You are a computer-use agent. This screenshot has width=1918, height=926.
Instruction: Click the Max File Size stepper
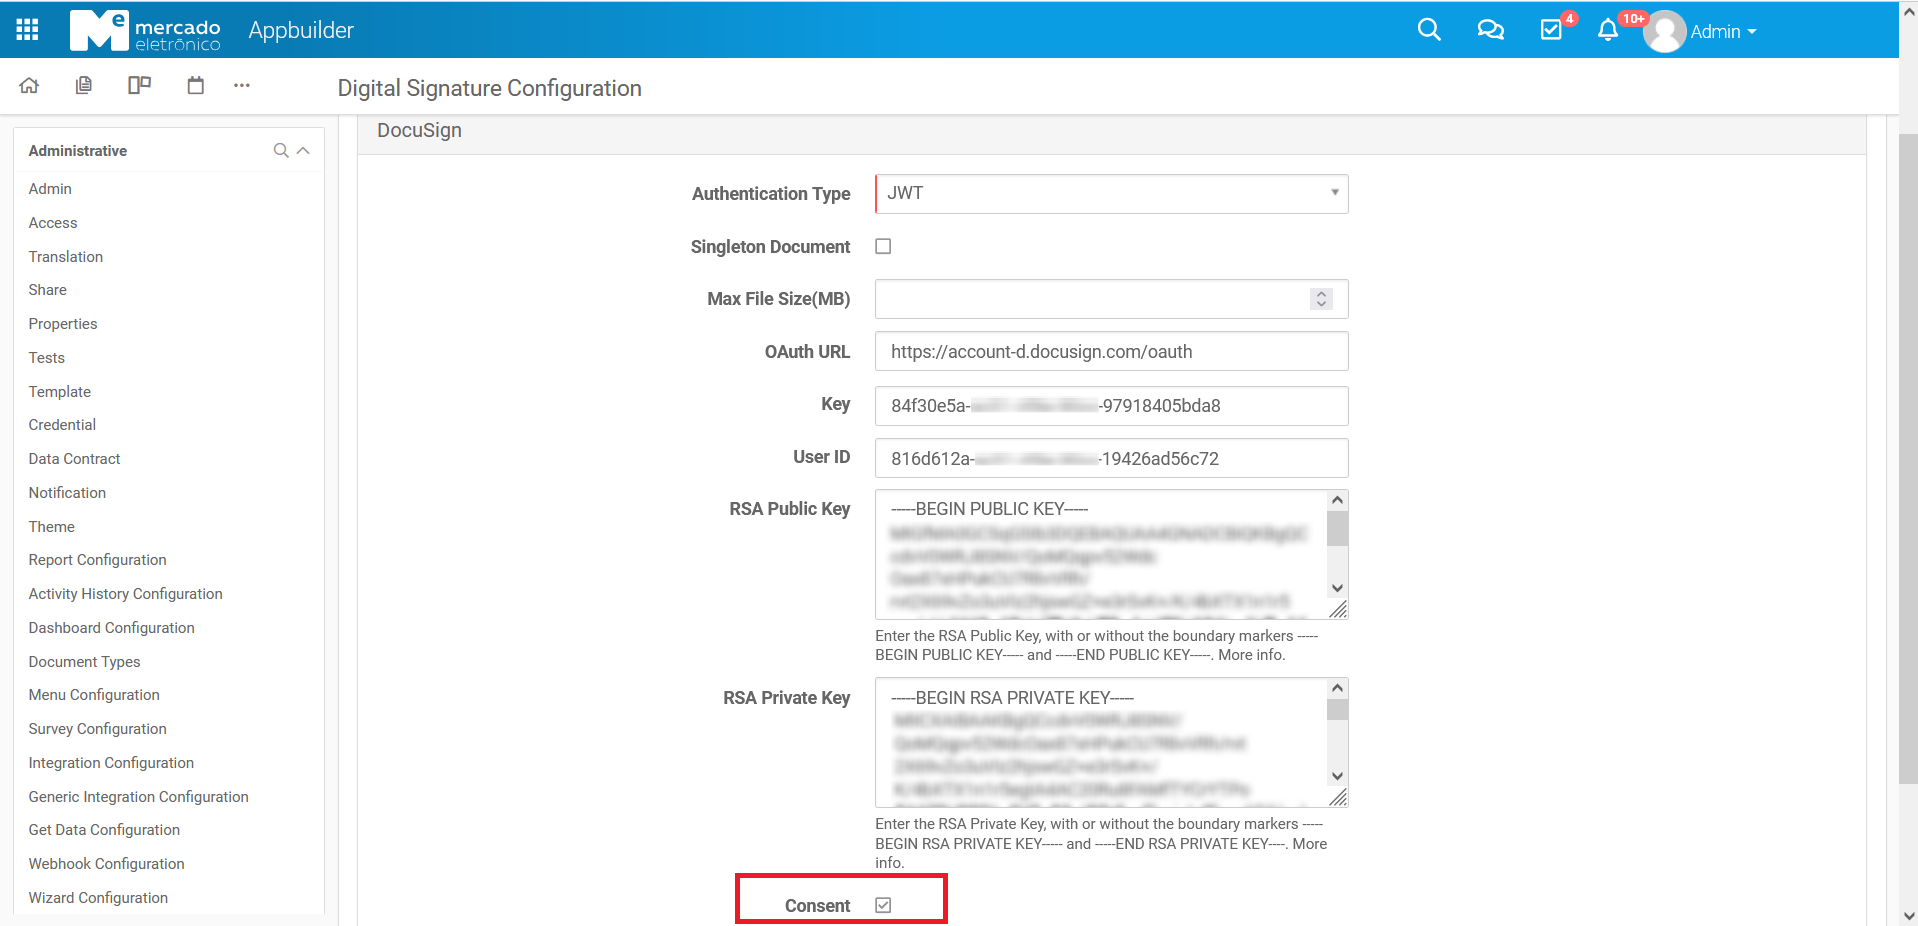pos(1321,299)
